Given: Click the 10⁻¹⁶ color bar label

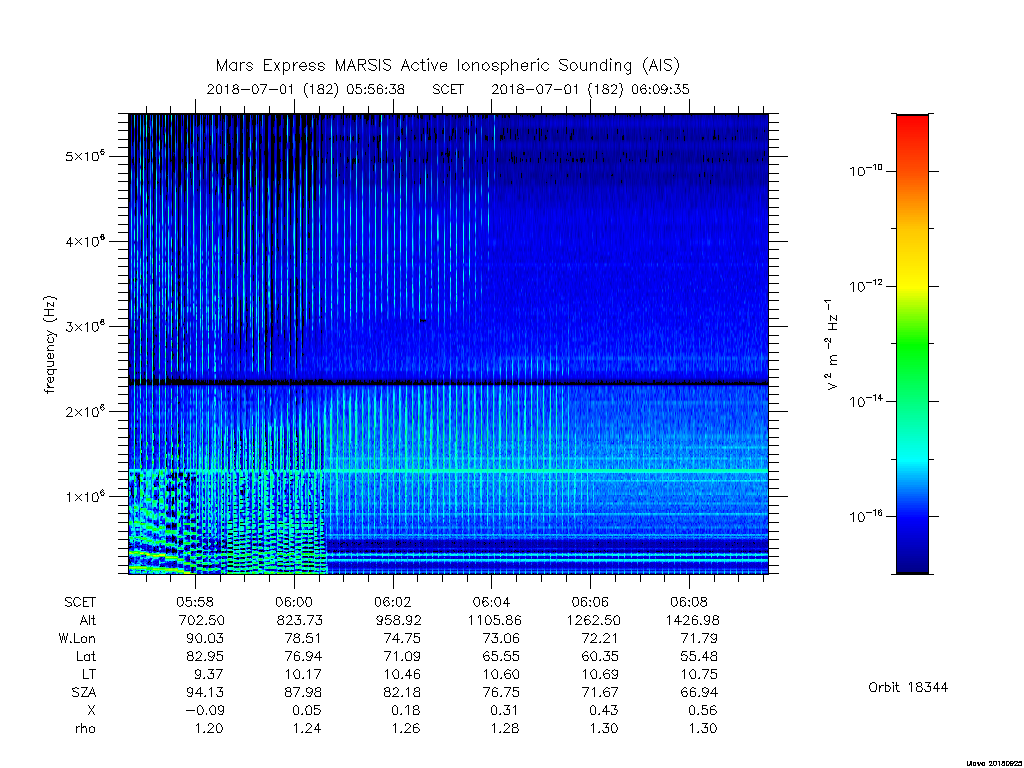Looking at the screenshot, I should click(x=865, y=516).
